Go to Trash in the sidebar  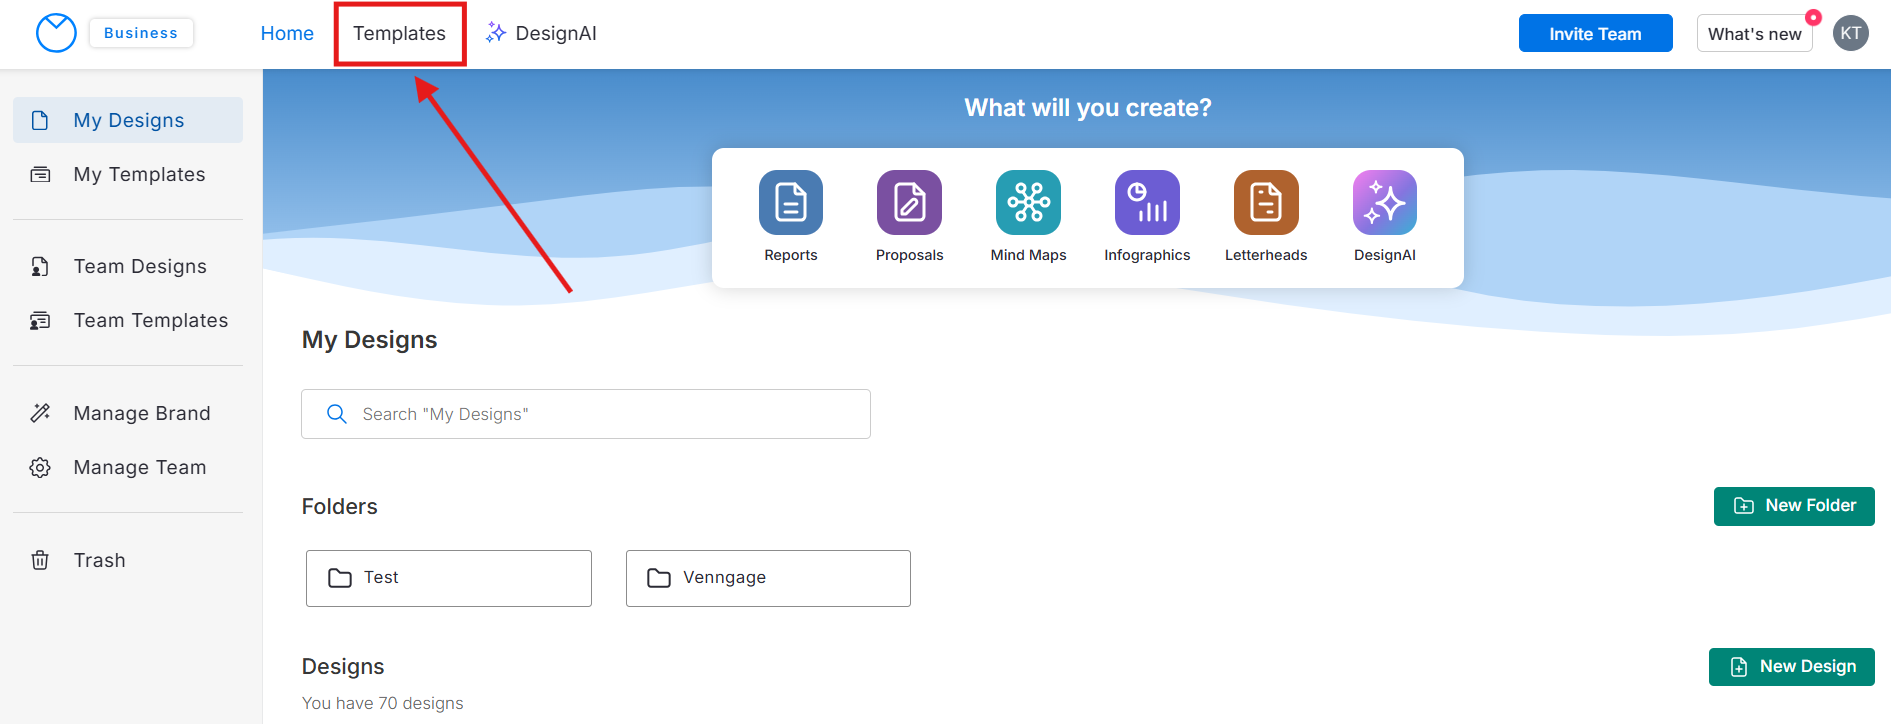point(99,560)
